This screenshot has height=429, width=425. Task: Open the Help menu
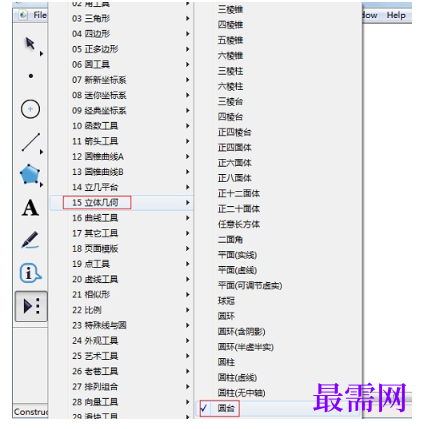(396, 15)
